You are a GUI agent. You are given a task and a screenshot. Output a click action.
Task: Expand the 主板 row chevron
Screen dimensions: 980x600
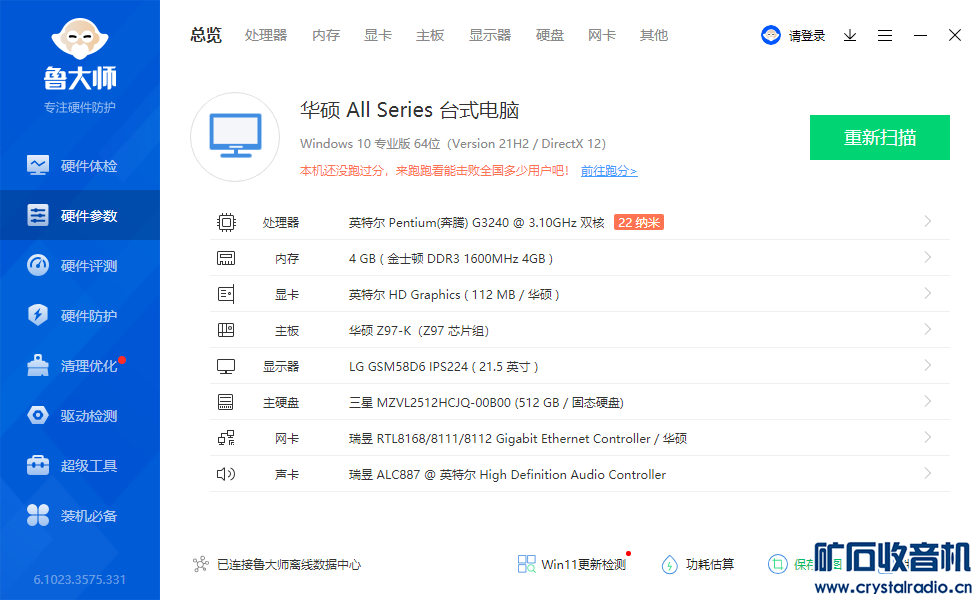click(x=928, y=329)
